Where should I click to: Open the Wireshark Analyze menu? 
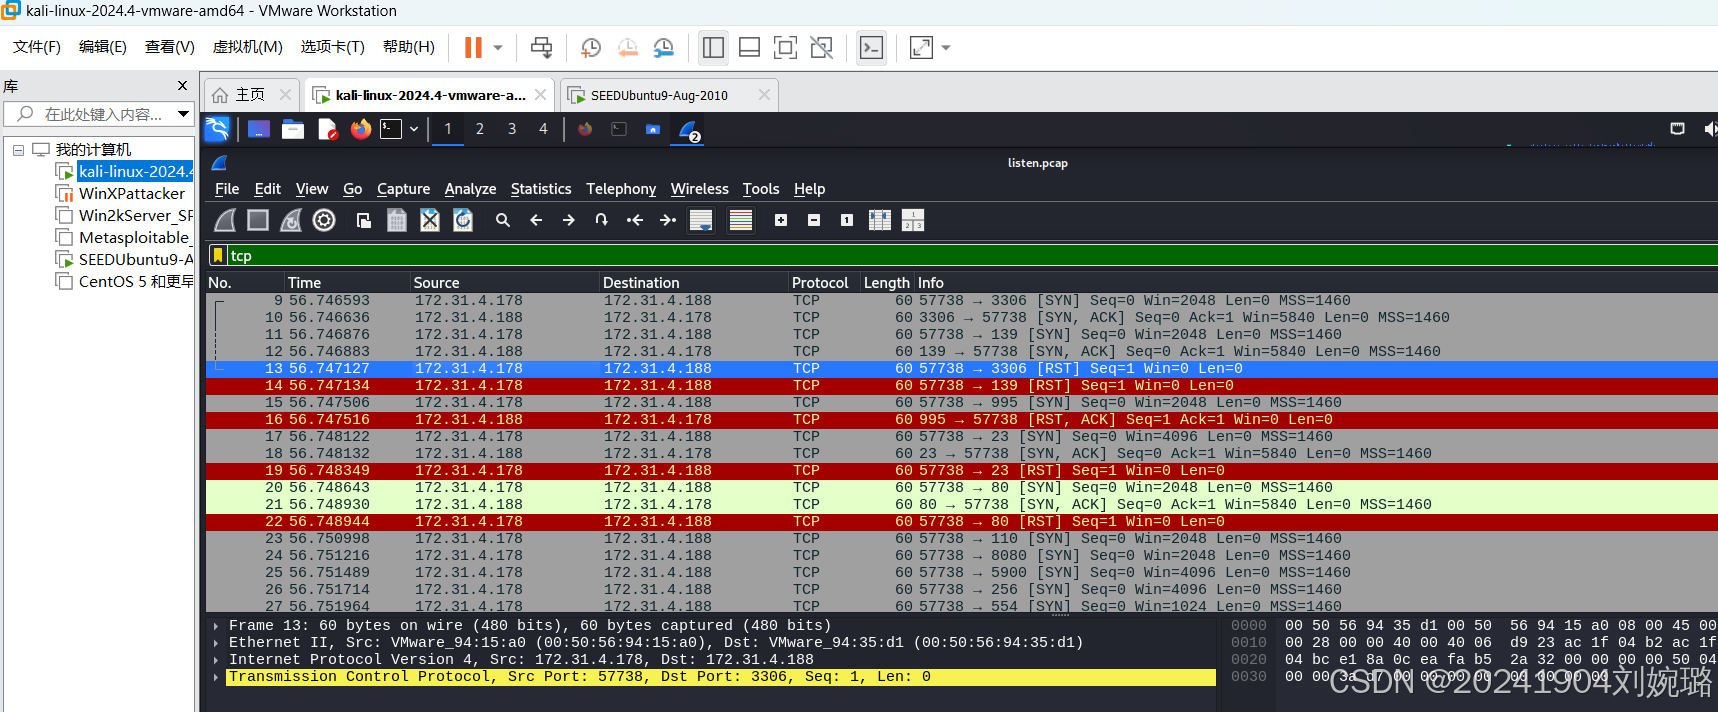[x=470, y=189]
